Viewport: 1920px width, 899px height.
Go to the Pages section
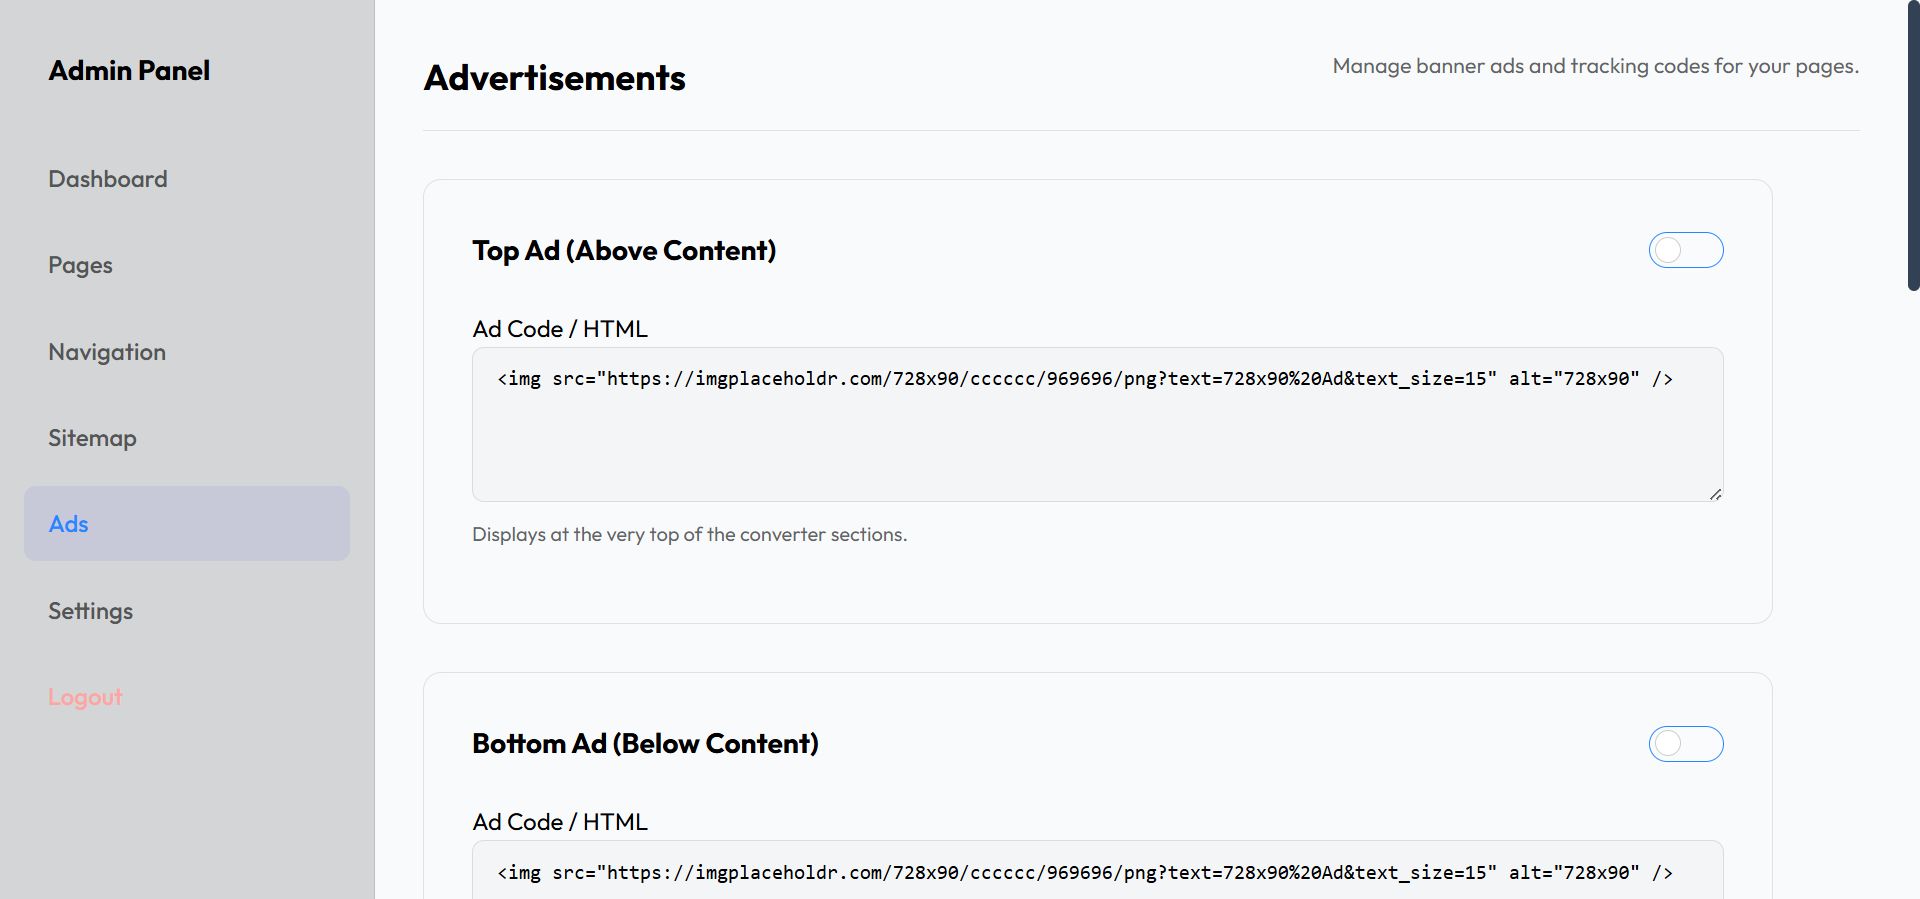tap(80, 265)
